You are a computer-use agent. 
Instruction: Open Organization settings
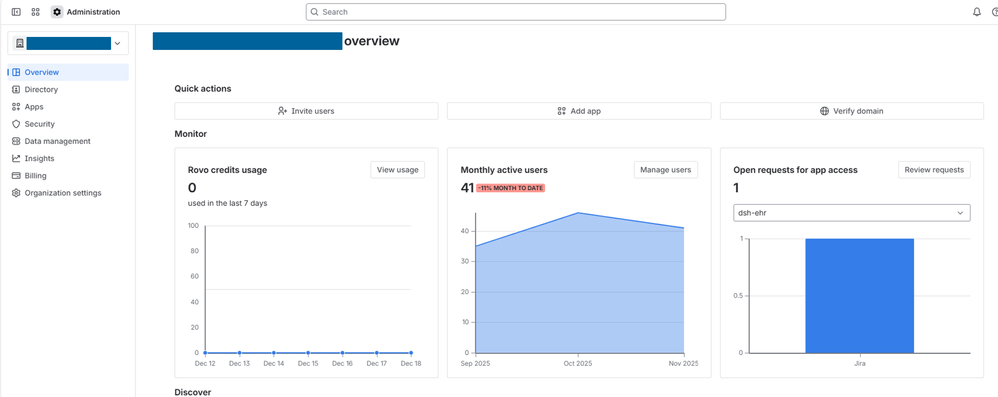[68, 193]
